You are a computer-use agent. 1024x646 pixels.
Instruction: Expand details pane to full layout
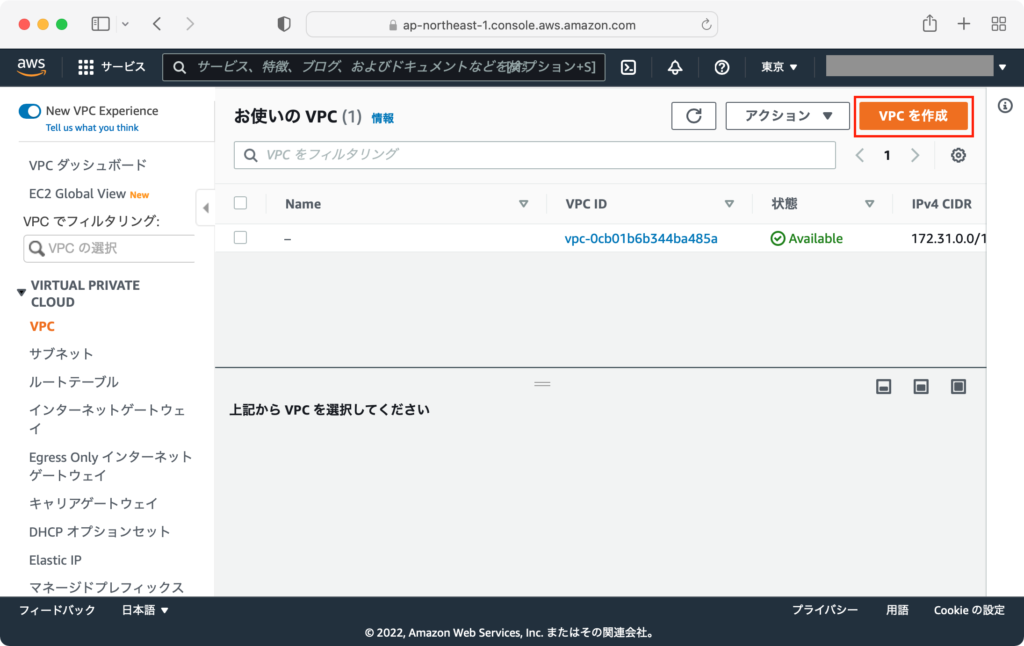958,387
